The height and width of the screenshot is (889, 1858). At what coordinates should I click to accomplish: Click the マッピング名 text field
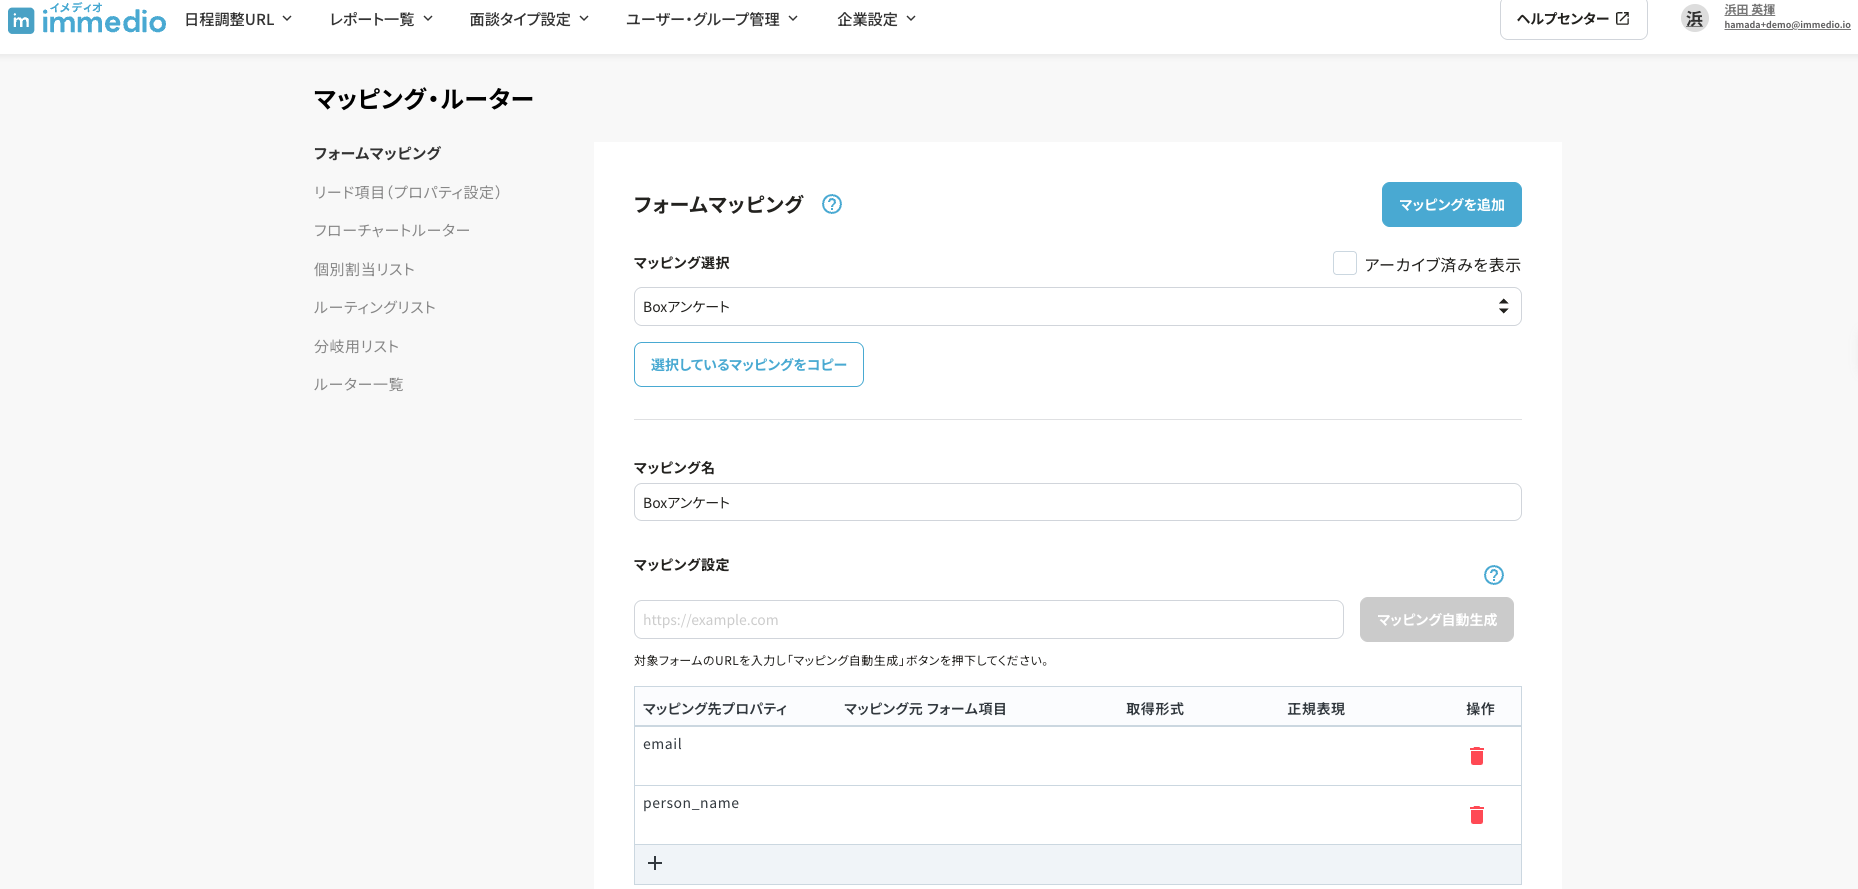[1077, 502]
